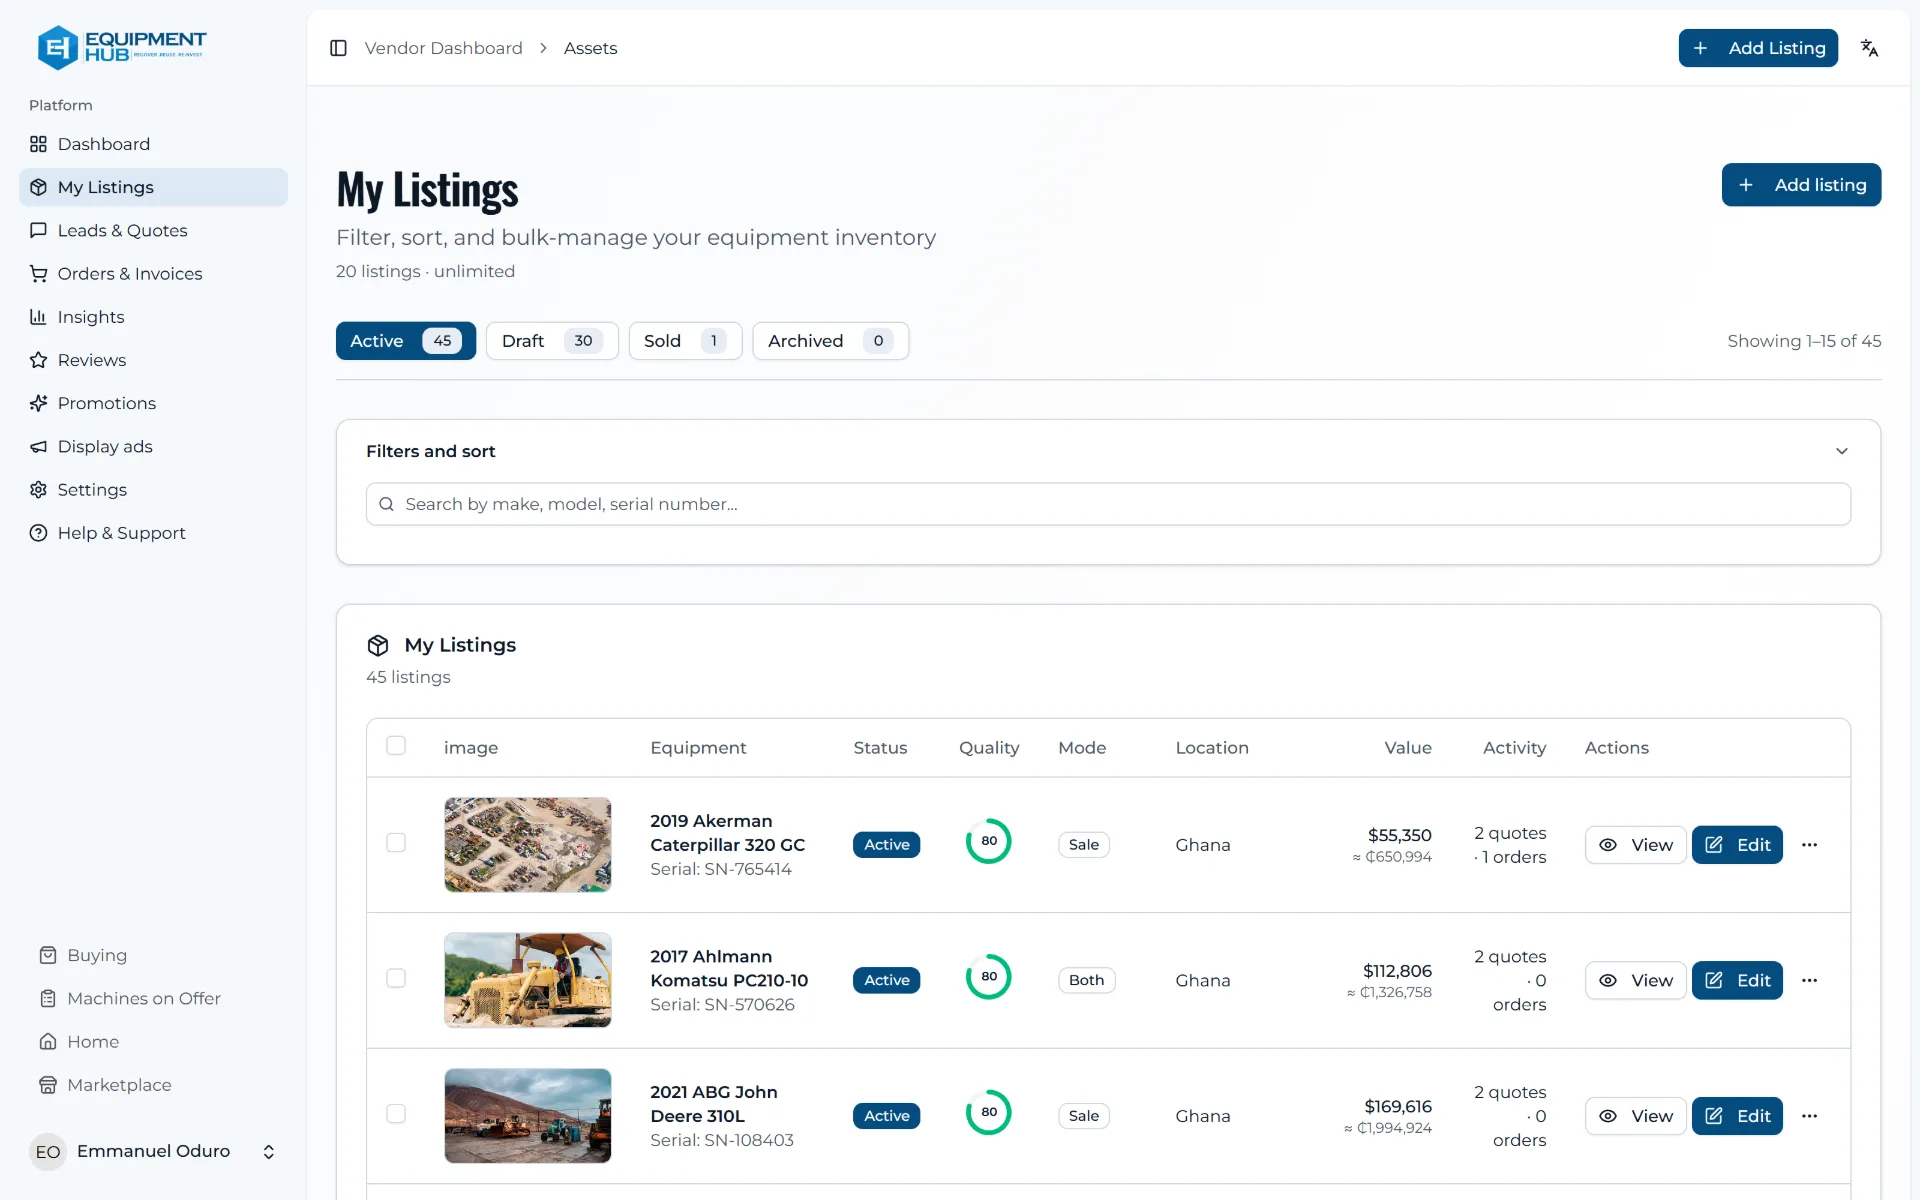Edit the Komatsu PC210-10 listing

pyautogui.click(x=1737, y=980)
